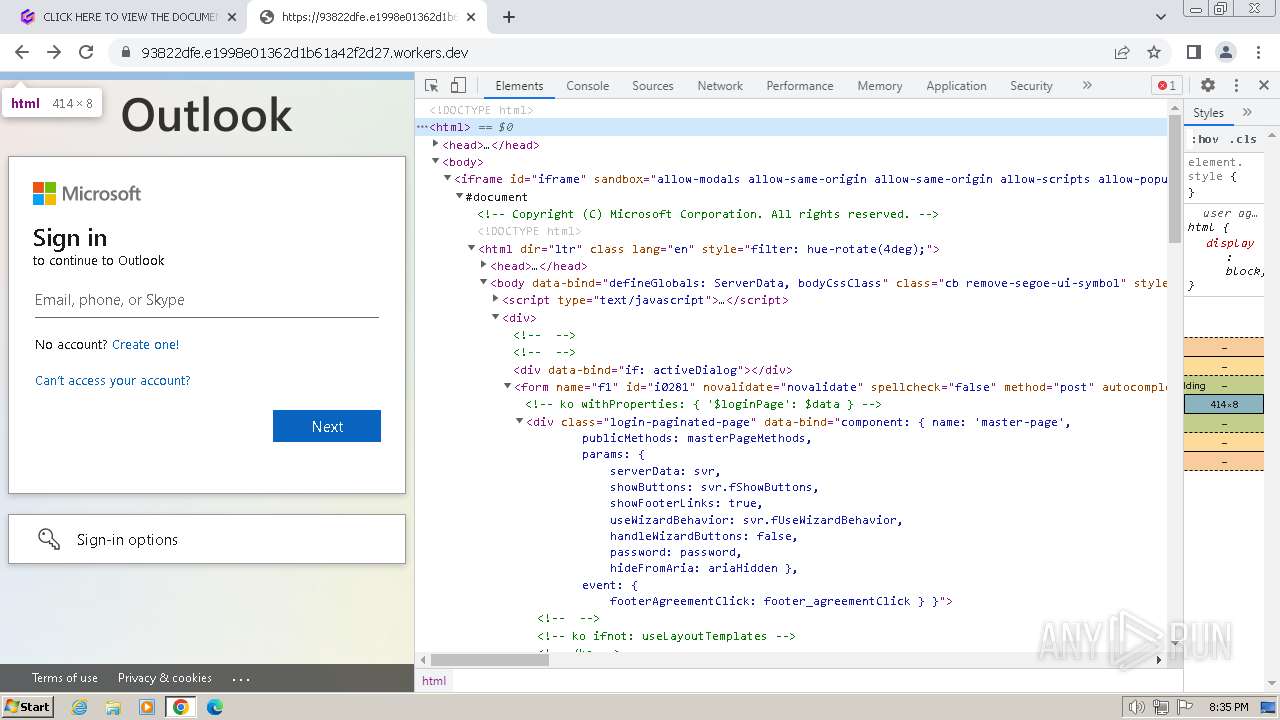This screenshot has height=720, width=1280.
Task: Click the red error count badge
Action: click(1166, 86)
